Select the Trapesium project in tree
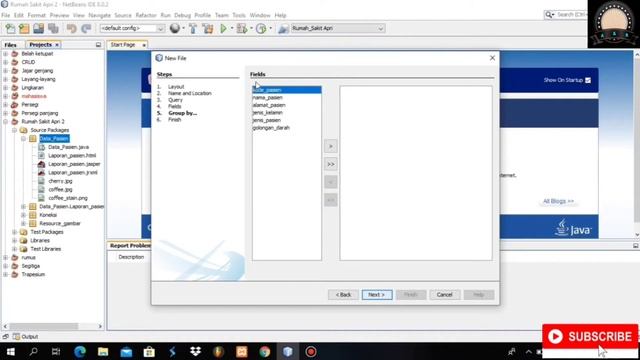The image size is (640, 360). (33, 275)
